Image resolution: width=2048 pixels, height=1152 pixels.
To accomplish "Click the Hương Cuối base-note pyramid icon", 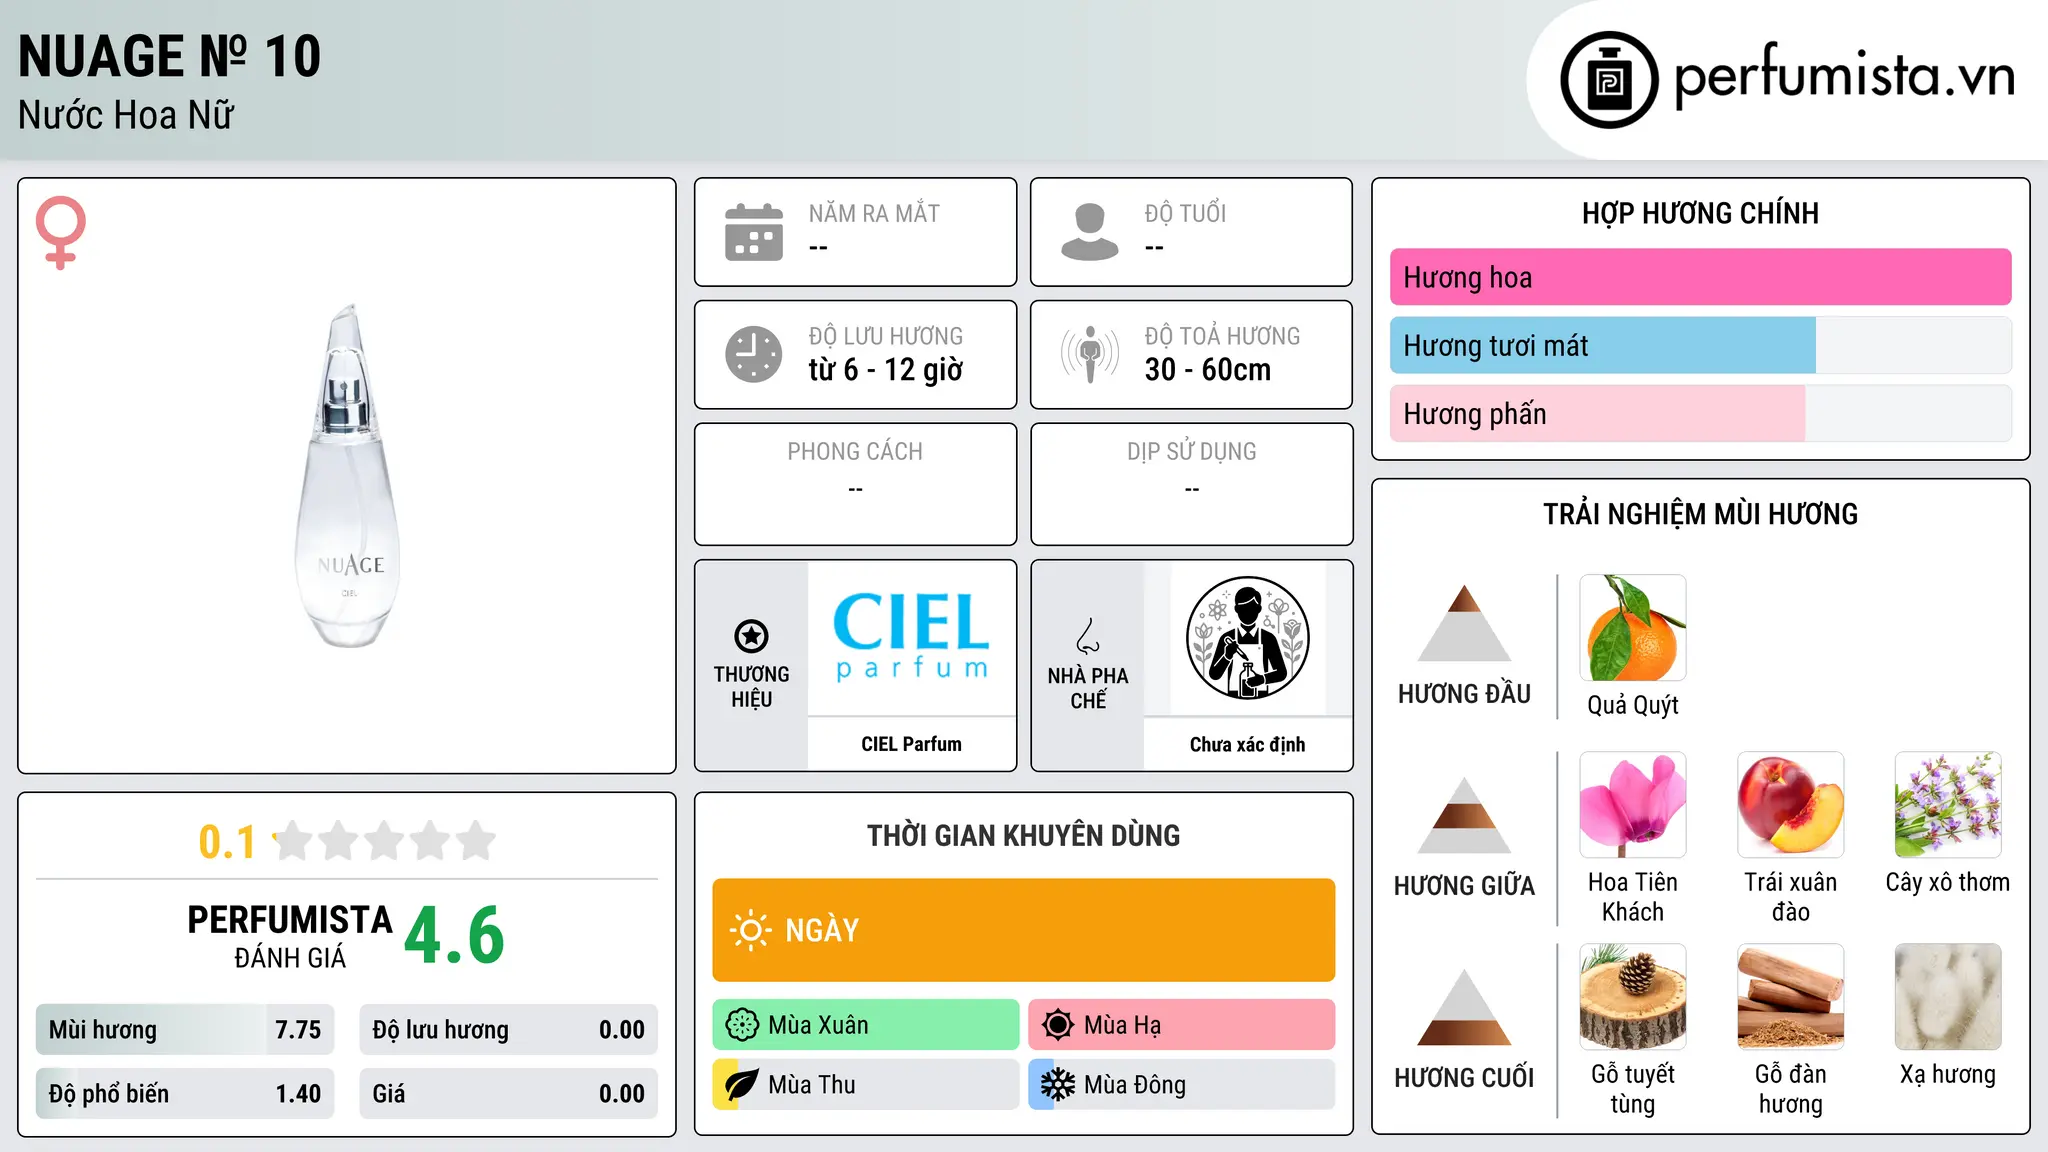I will pyautogui.click(x=1464, y=1007).
